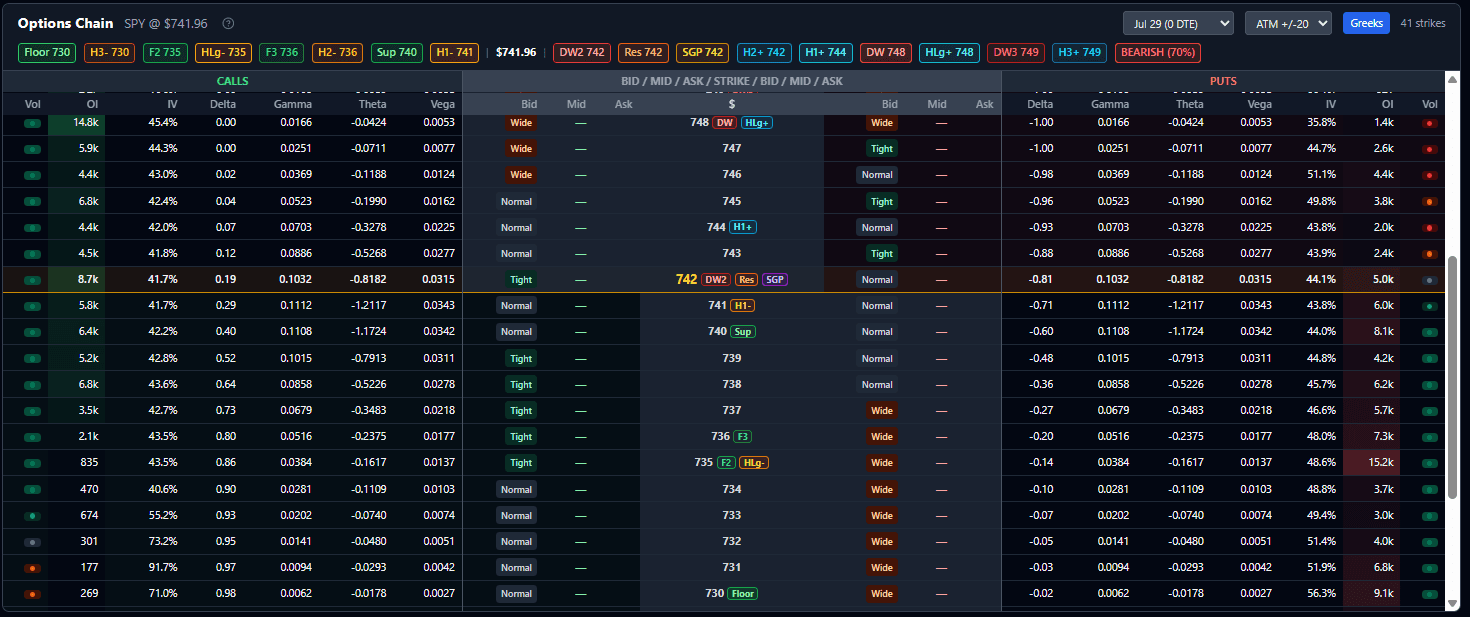Click the HLg+ tag next to strike 748
Viewport: 1470px width, 617px height.
(757, 123)
